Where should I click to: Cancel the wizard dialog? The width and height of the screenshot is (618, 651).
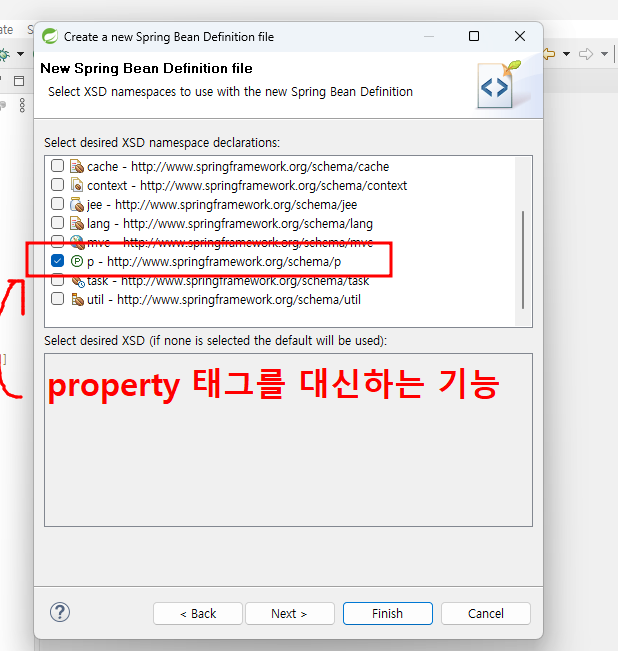coord(486,614)
